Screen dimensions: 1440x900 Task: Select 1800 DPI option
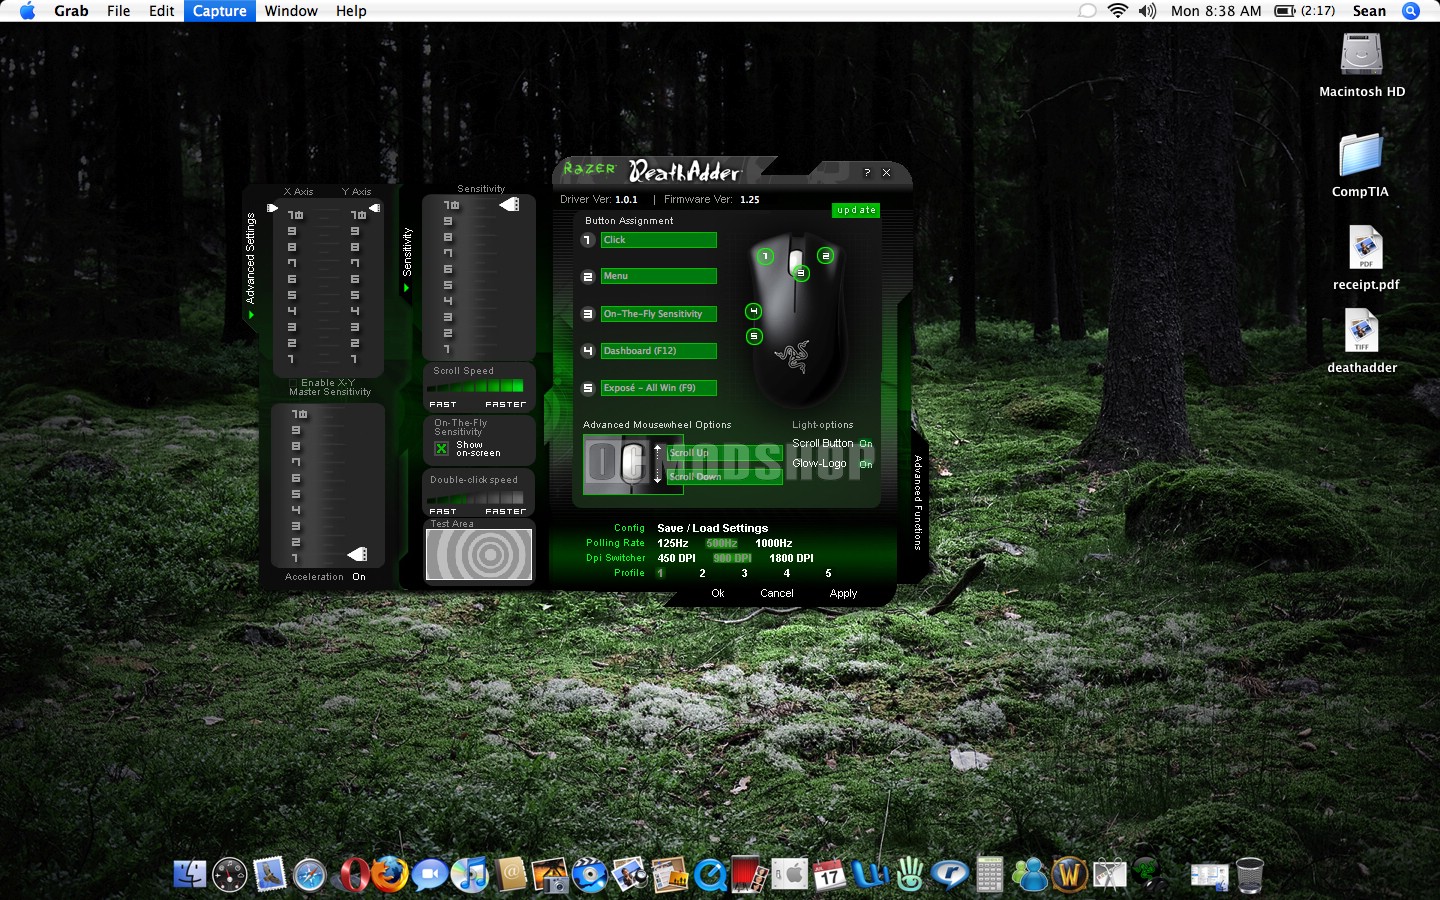(x=791, y=559)
